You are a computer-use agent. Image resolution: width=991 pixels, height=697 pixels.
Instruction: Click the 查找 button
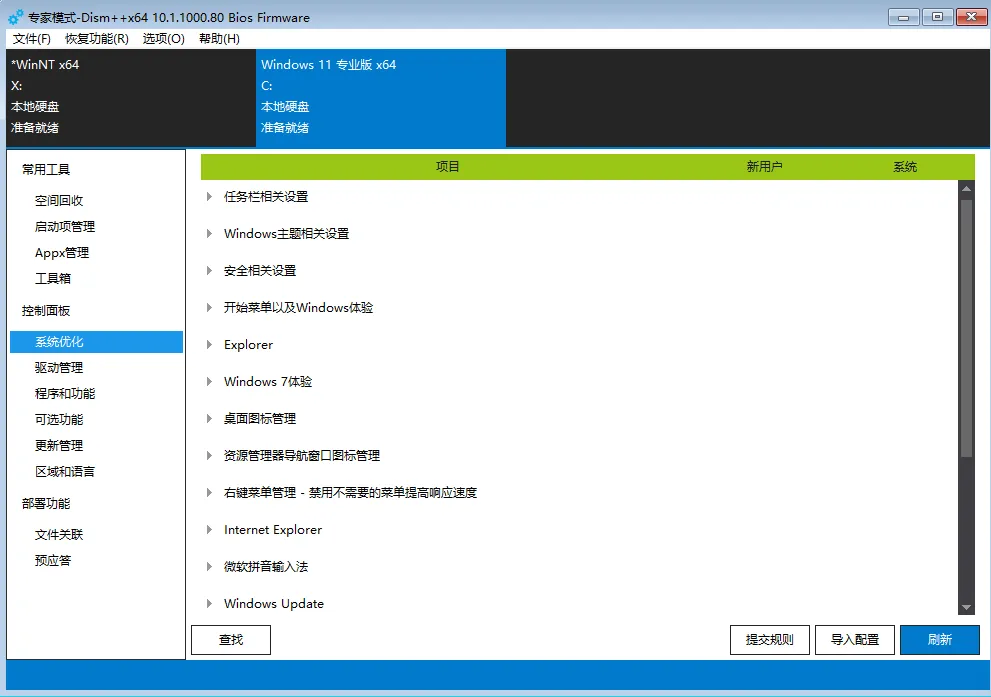tap(230, 639)
